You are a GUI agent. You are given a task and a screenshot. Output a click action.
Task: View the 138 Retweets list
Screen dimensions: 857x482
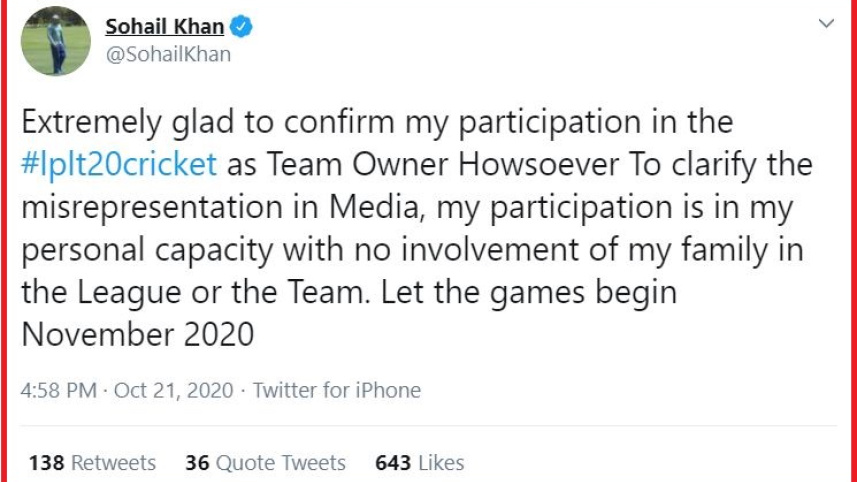pyautogui.click(x=92, y=463)
